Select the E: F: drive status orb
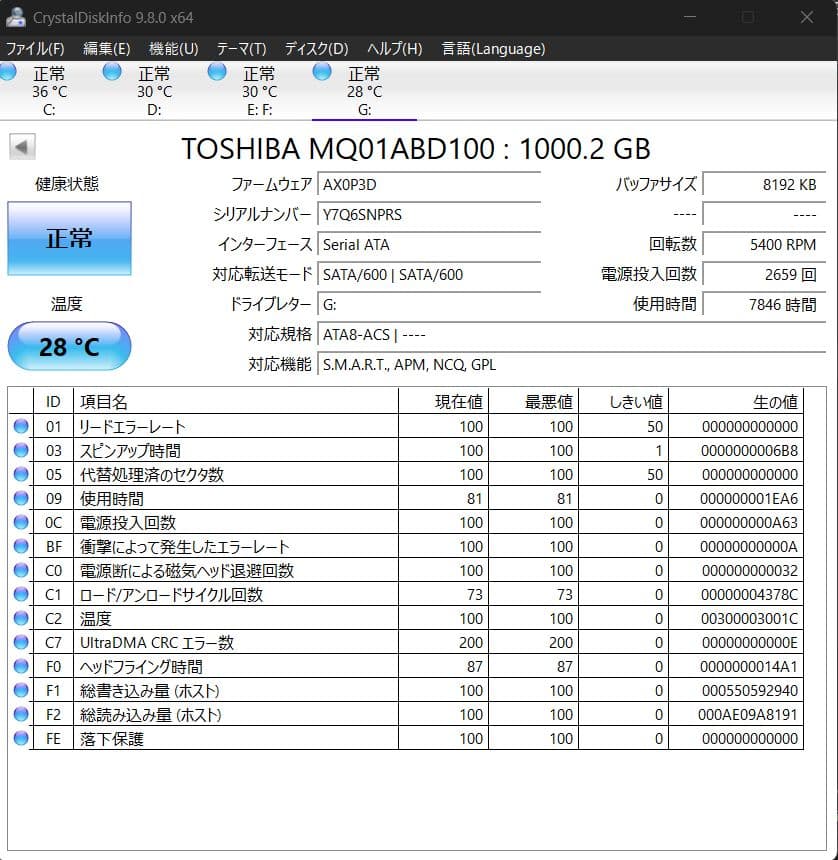The width and height of the screenshot is (838, 860). point(217,72)
